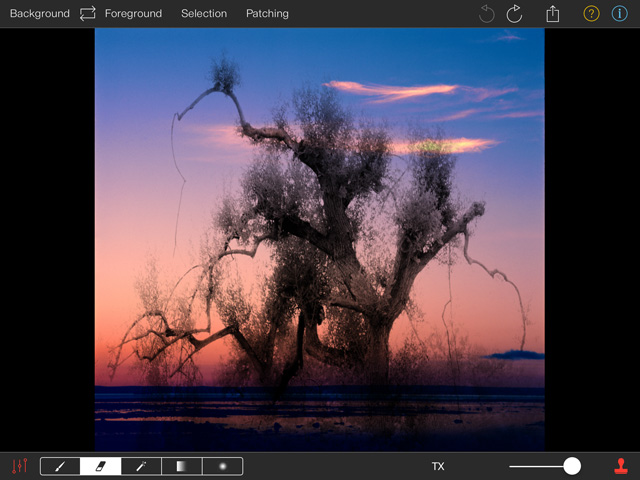Select the radial gradient tool
This screenshot has width=640, height=480.
point(222,466)
